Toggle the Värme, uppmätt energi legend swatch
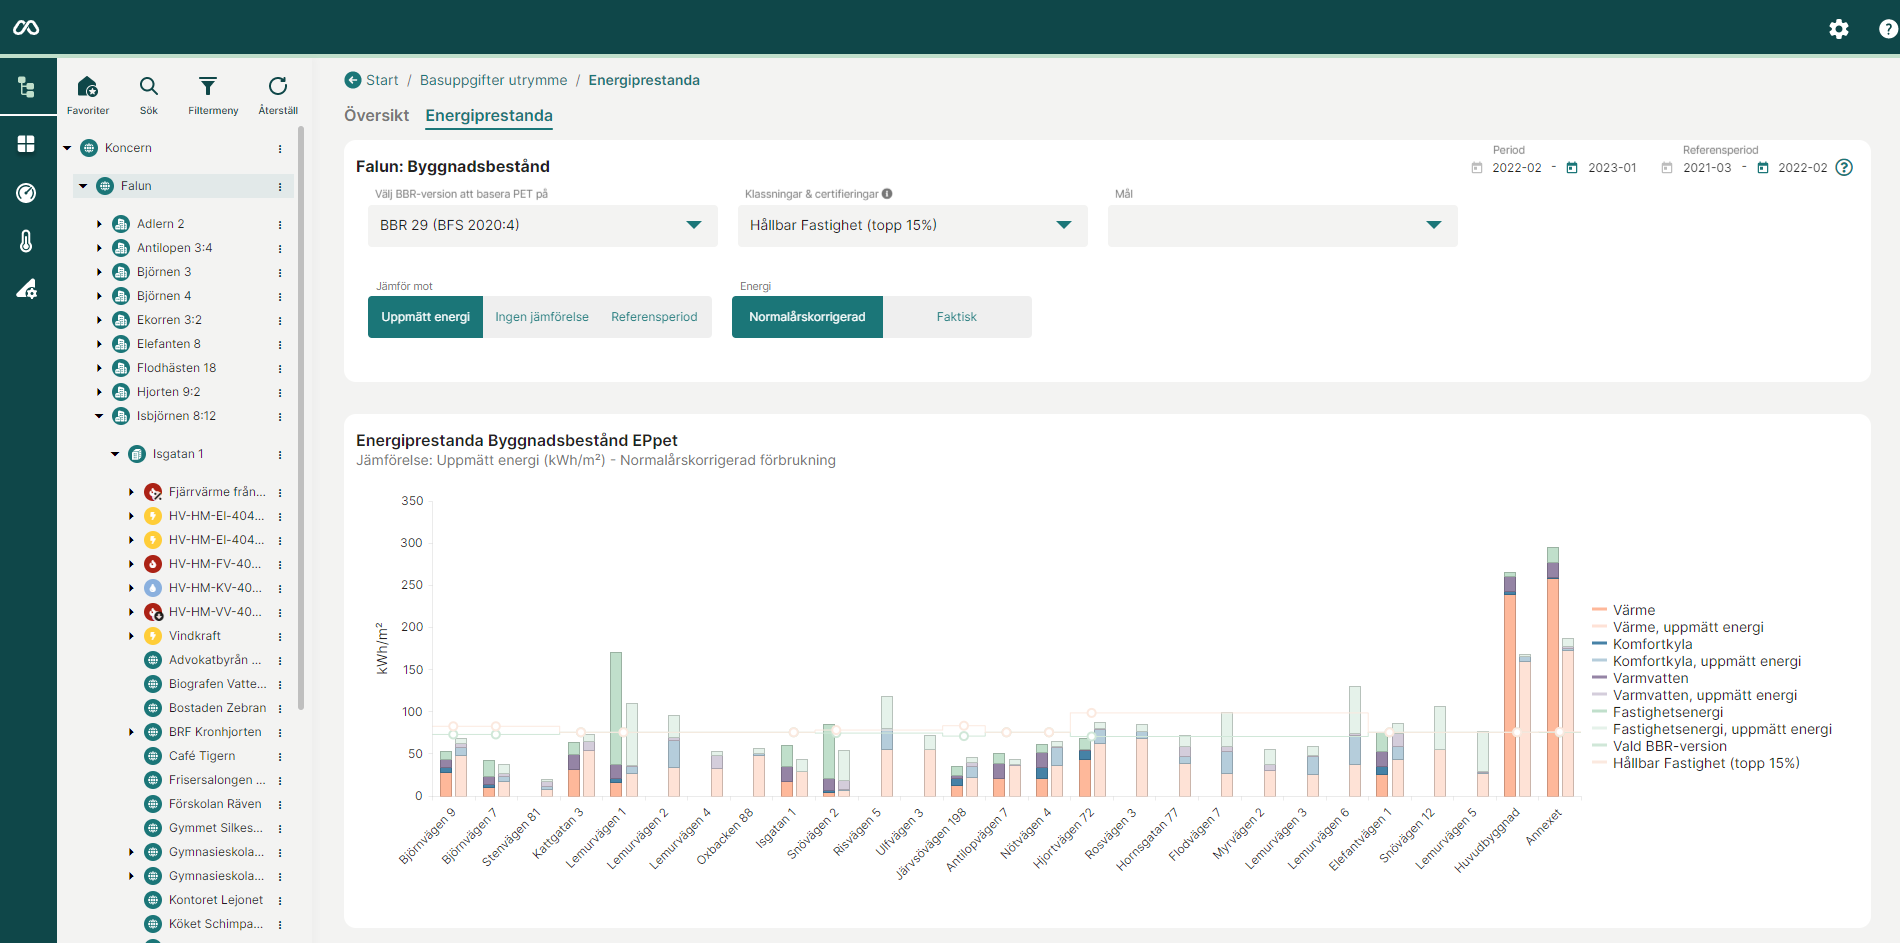 (x=1599, y=627)
